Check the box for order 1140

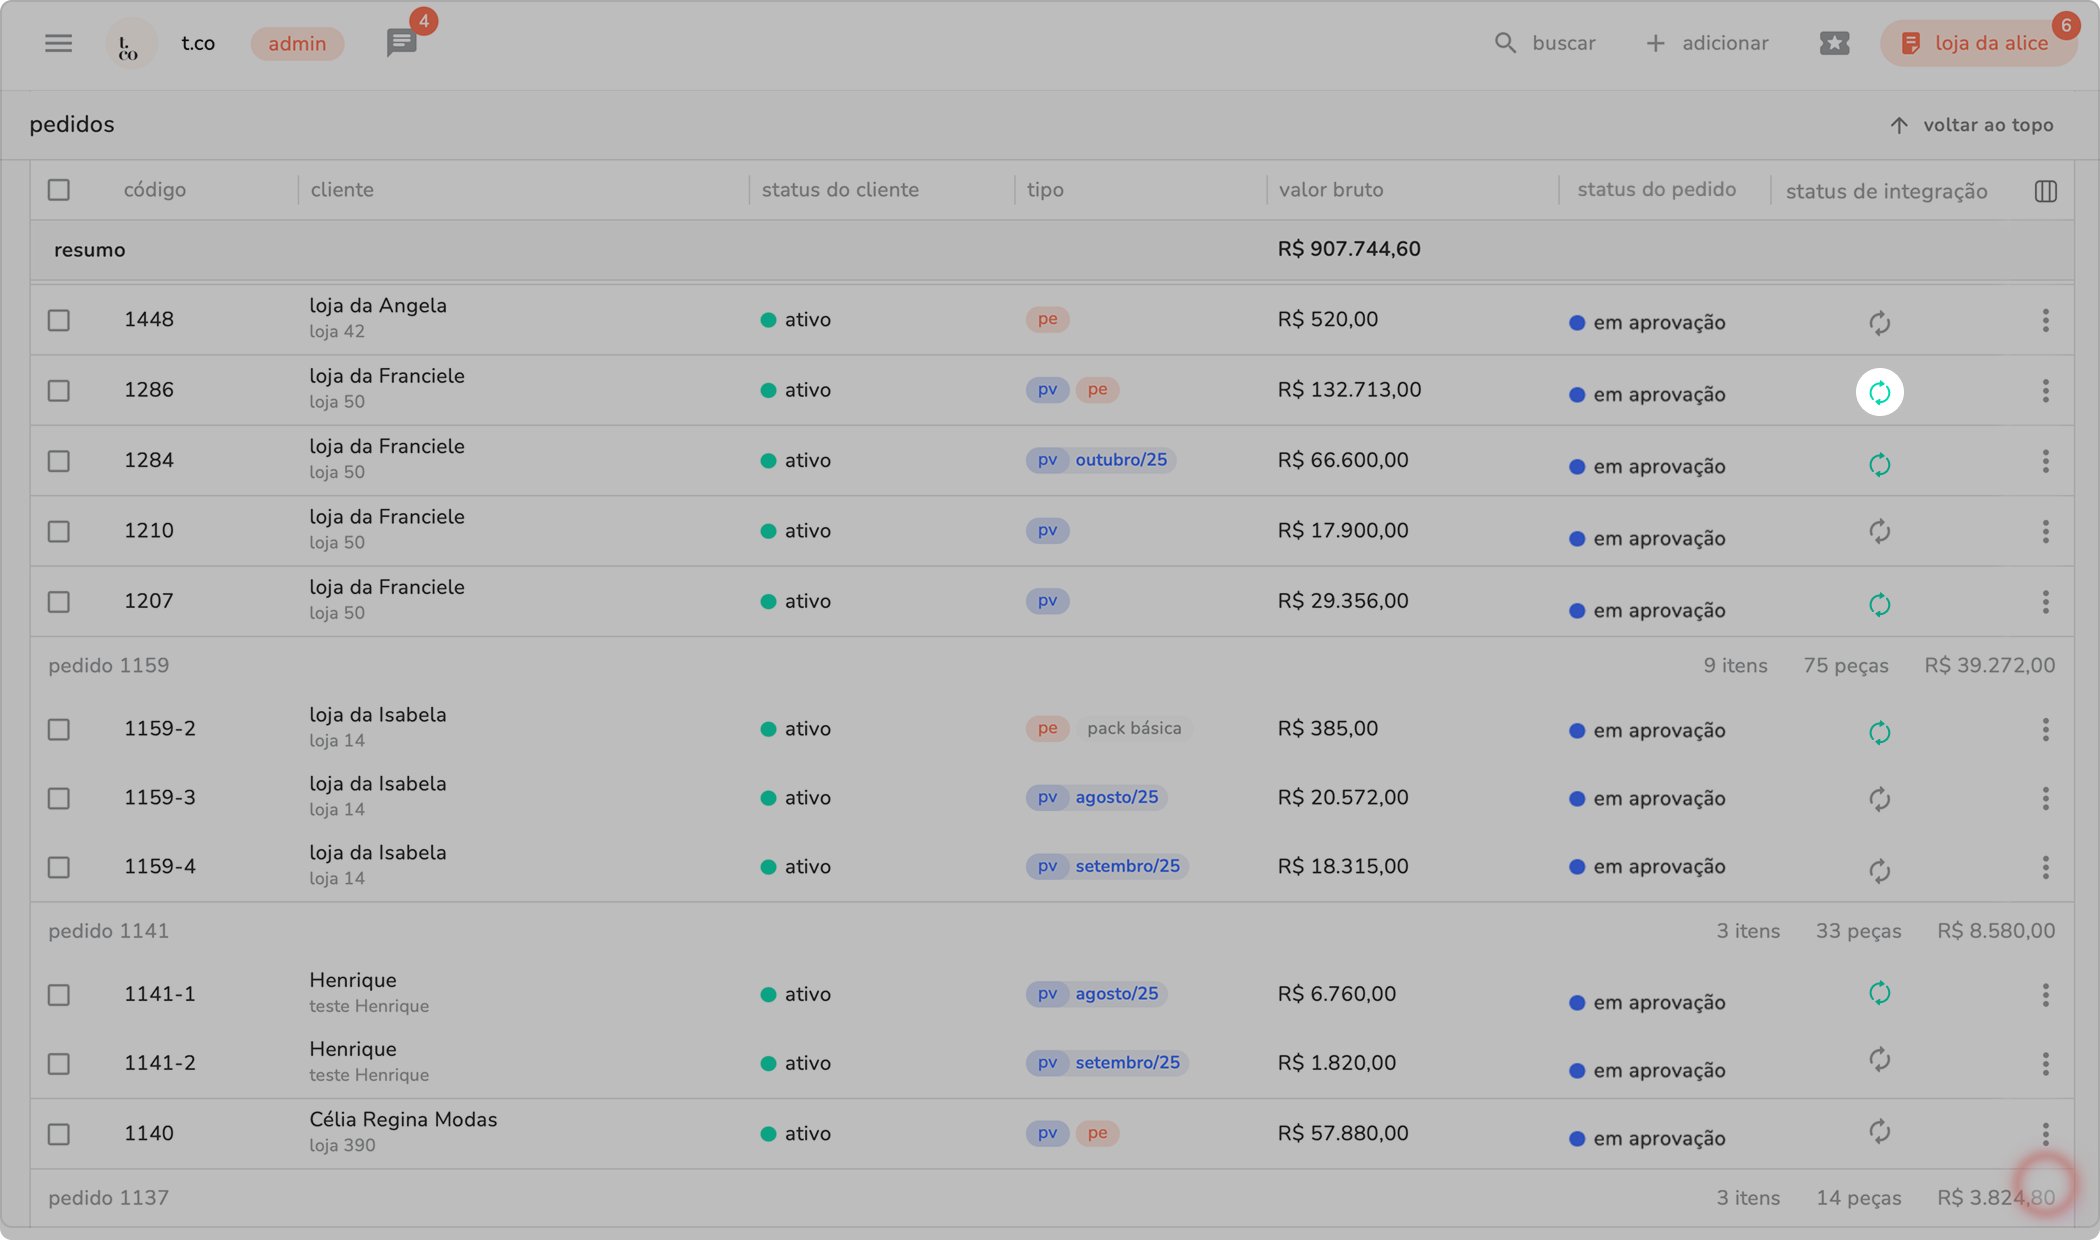59,1134
